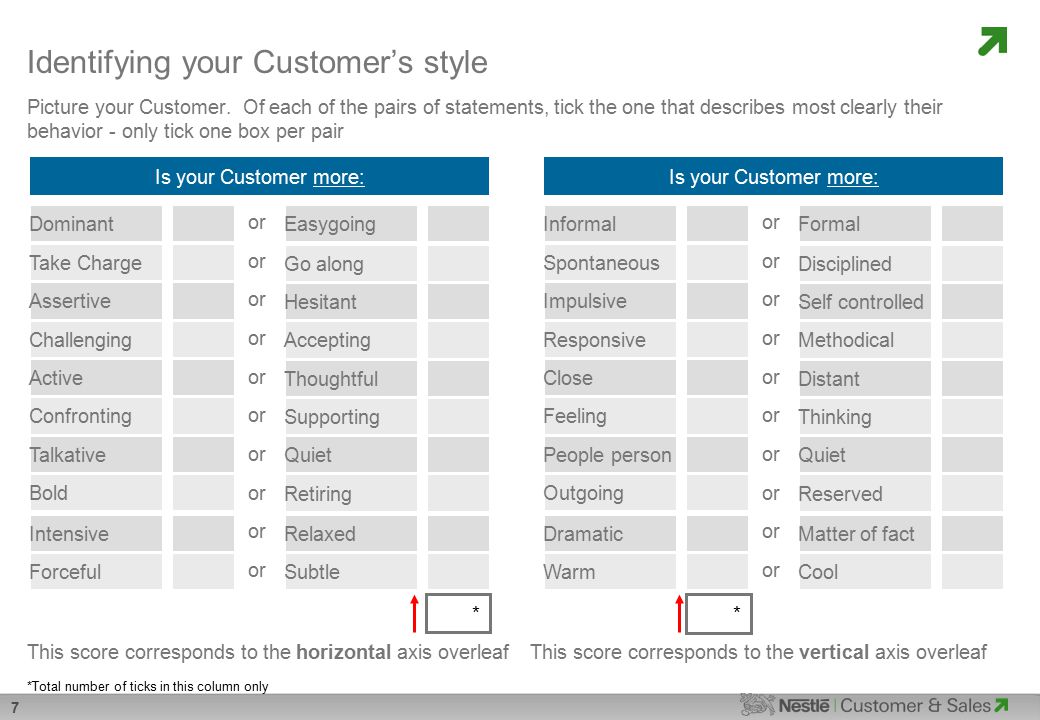Image resolution: width=1040 pixels, height=720 pixels.
Task: Click the vertical axis score total box
Action: tap(719, 613)
